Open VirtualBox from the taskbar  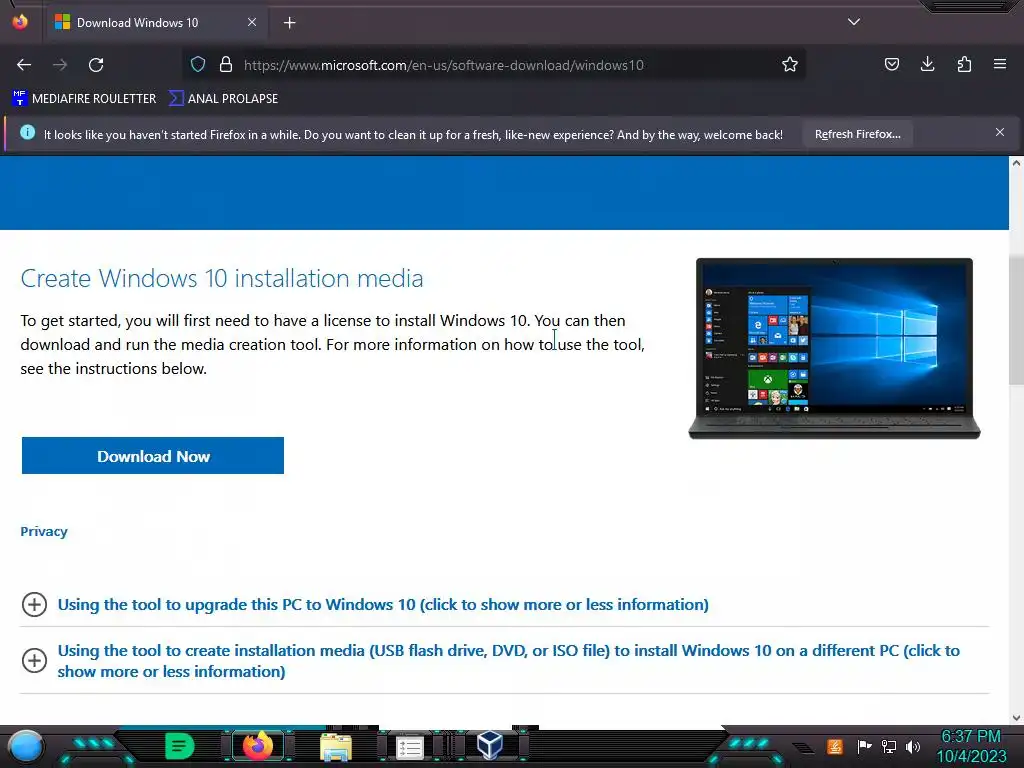point(489,744)
